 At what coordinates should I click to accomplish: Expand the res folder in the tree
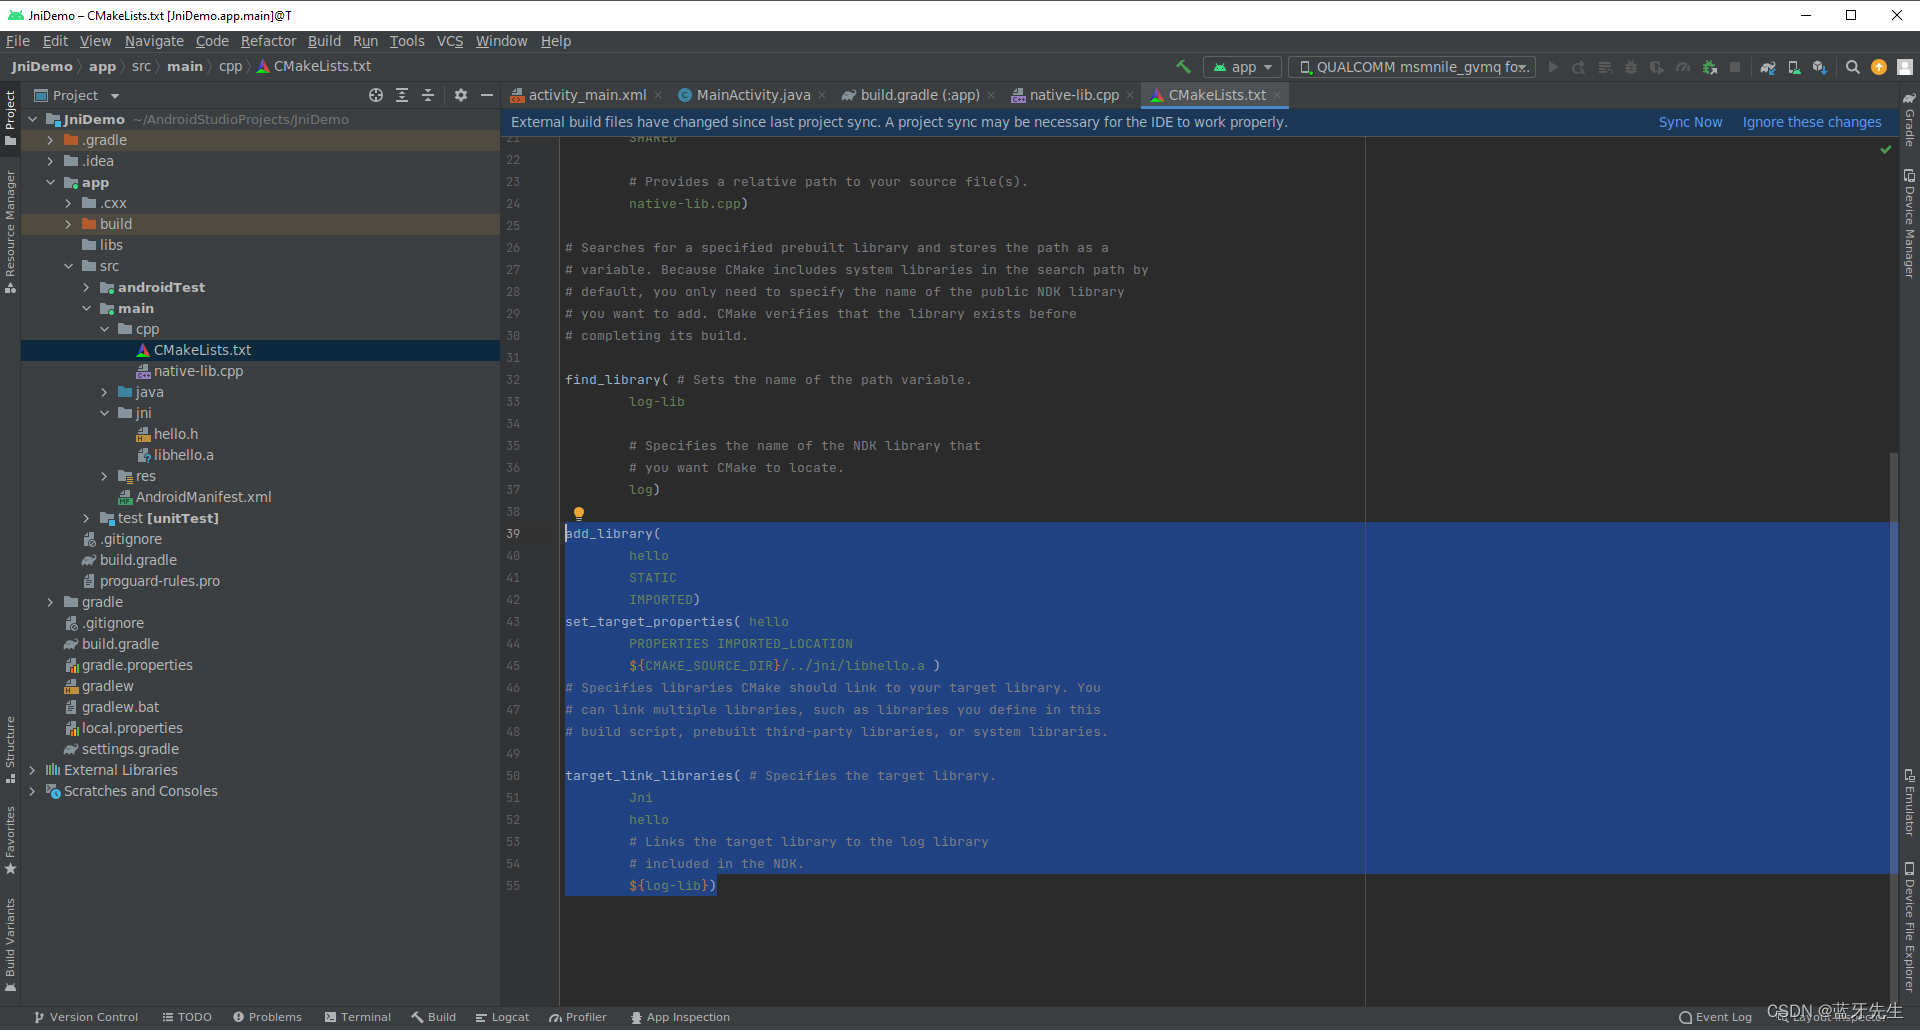(x=103, y=475)
